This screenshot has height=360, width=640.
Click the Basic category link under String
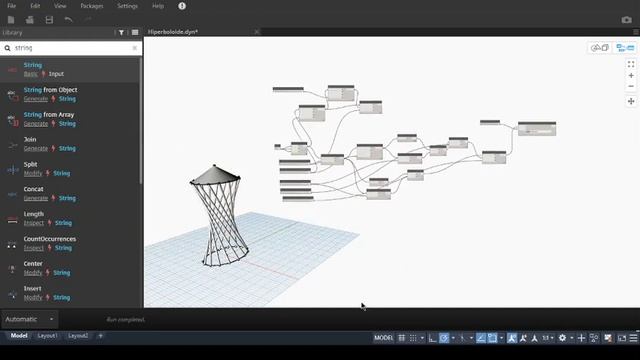[x=31, y=74]
